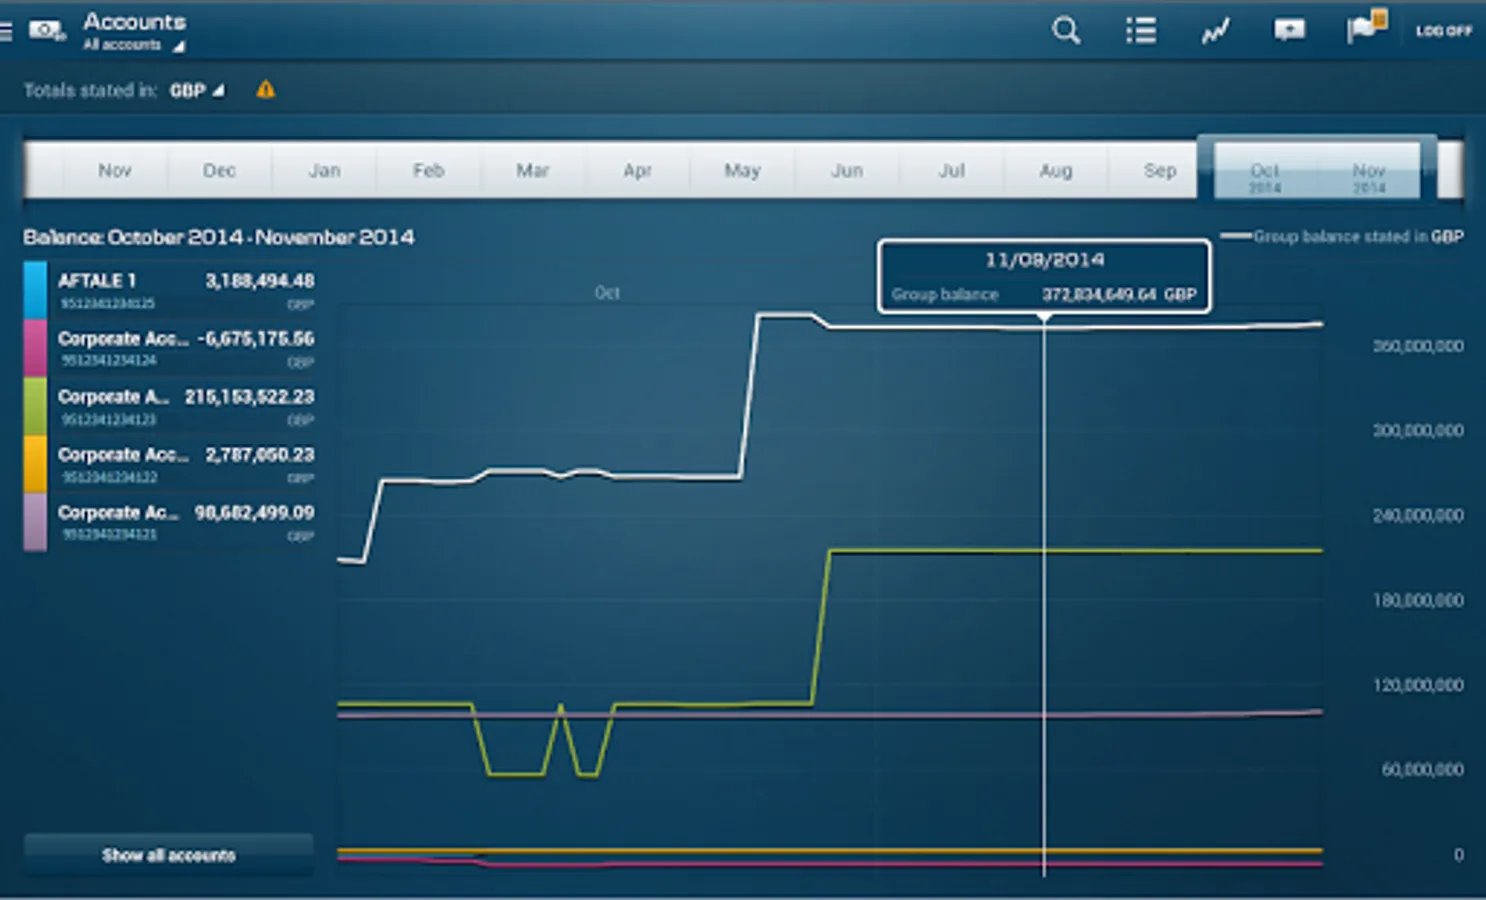Click the pink account color swatch
The height and width of the screenshot is (900, 1486).
[x=35, y=348]
